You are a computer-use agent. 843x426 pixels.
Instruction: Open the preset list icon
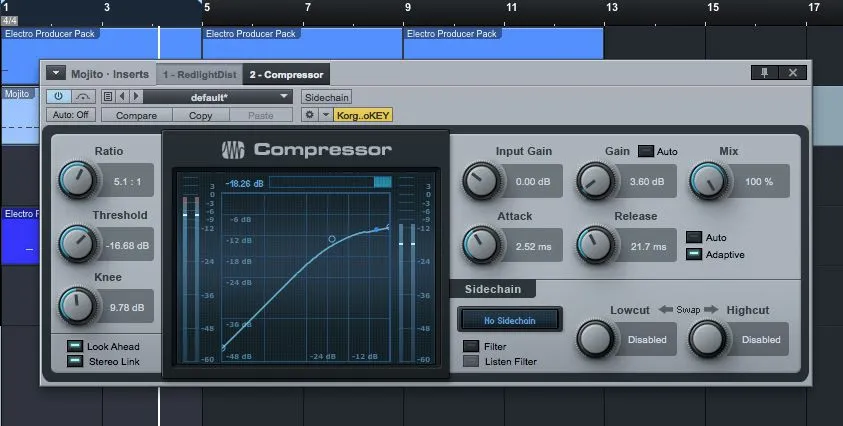tap(108, 97)
